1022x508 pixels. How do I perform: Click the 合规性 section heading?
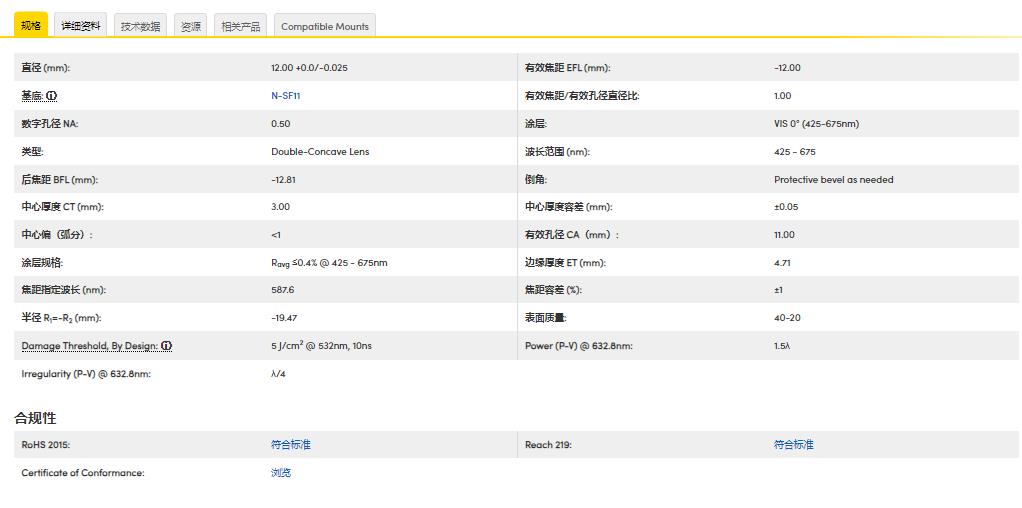pos(35,418)
